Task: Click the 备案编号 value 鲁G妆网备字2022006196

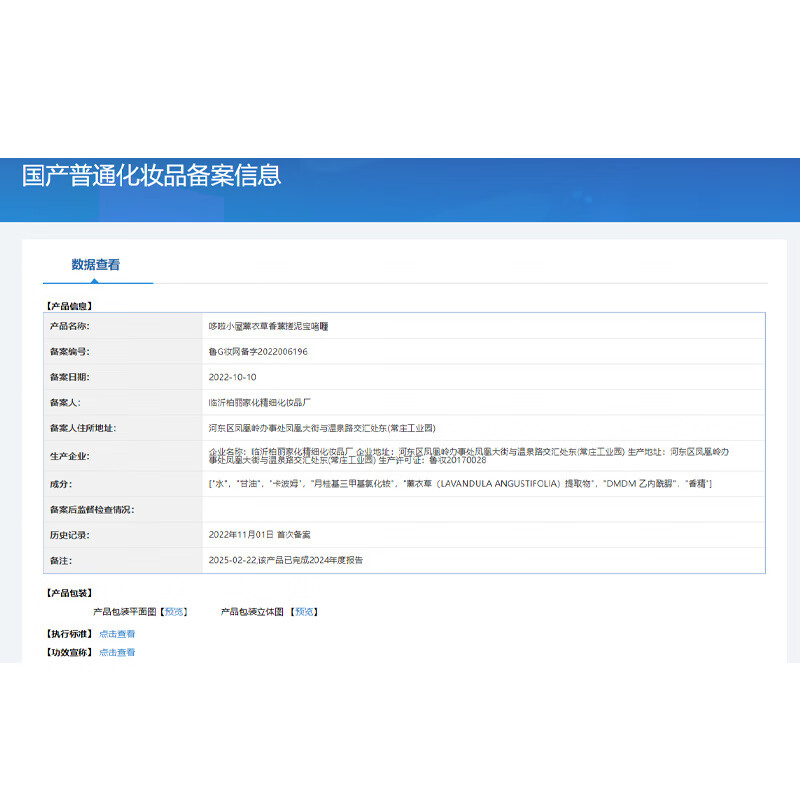Action: coord(257,352)
